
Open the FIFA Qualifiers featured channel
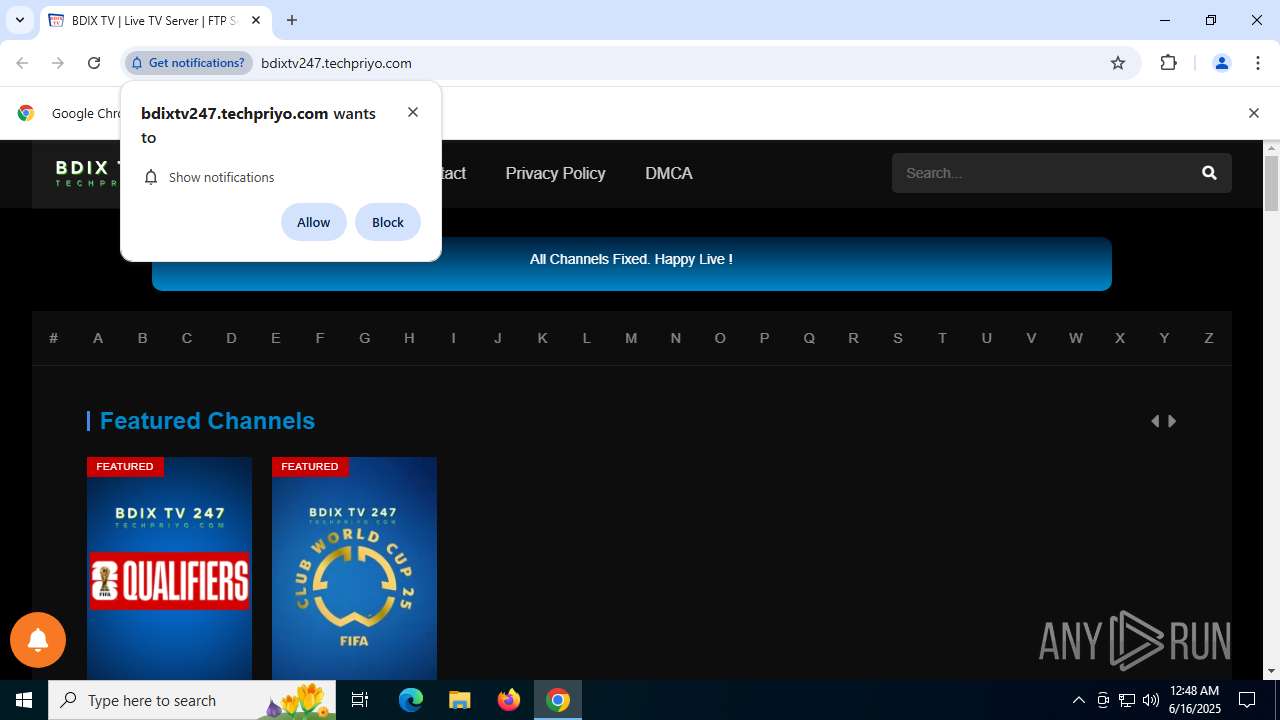tap(169, 568)
